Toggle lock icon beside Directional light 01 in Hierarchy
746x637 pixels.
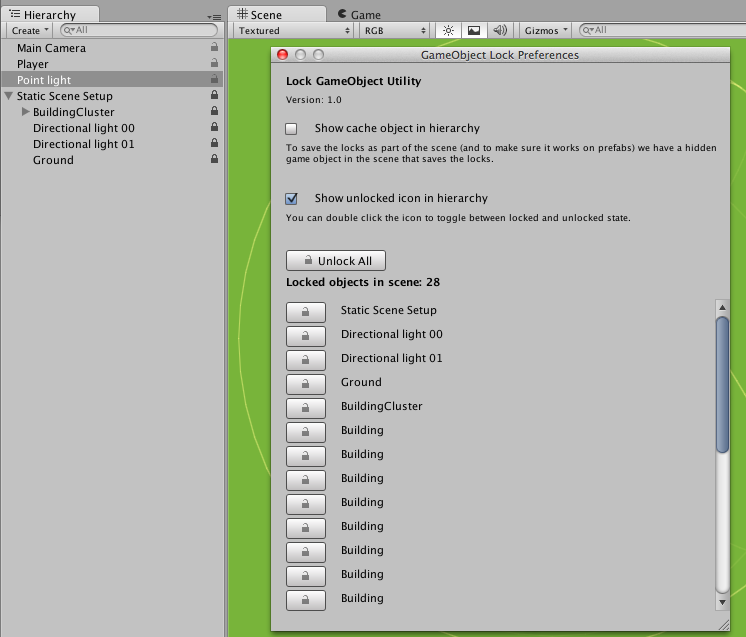215,142
